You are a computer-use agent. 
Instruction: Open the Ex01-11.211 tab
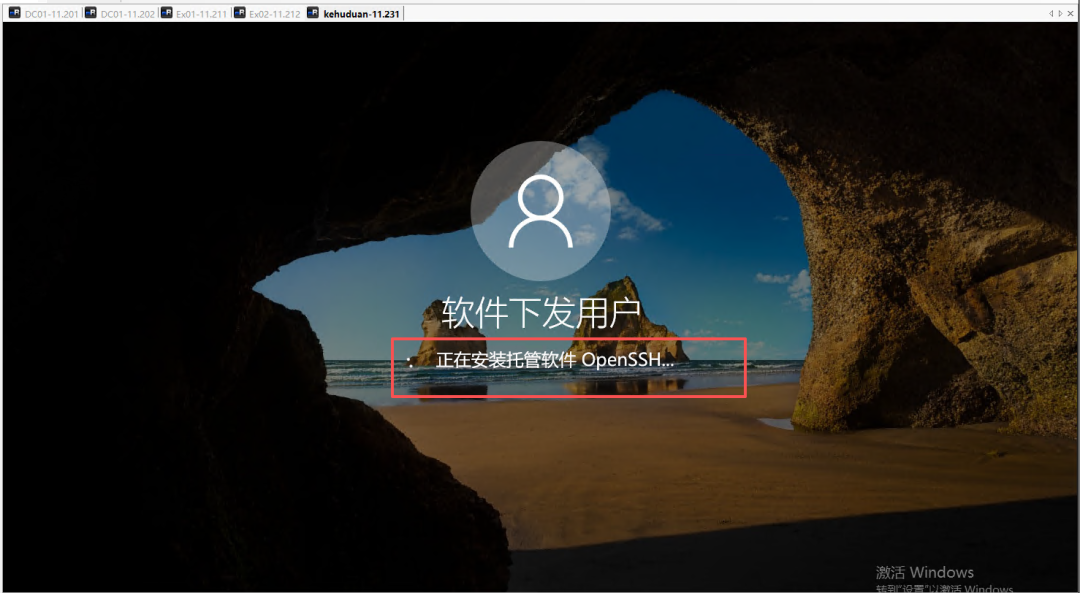click(x=194, y=13)
